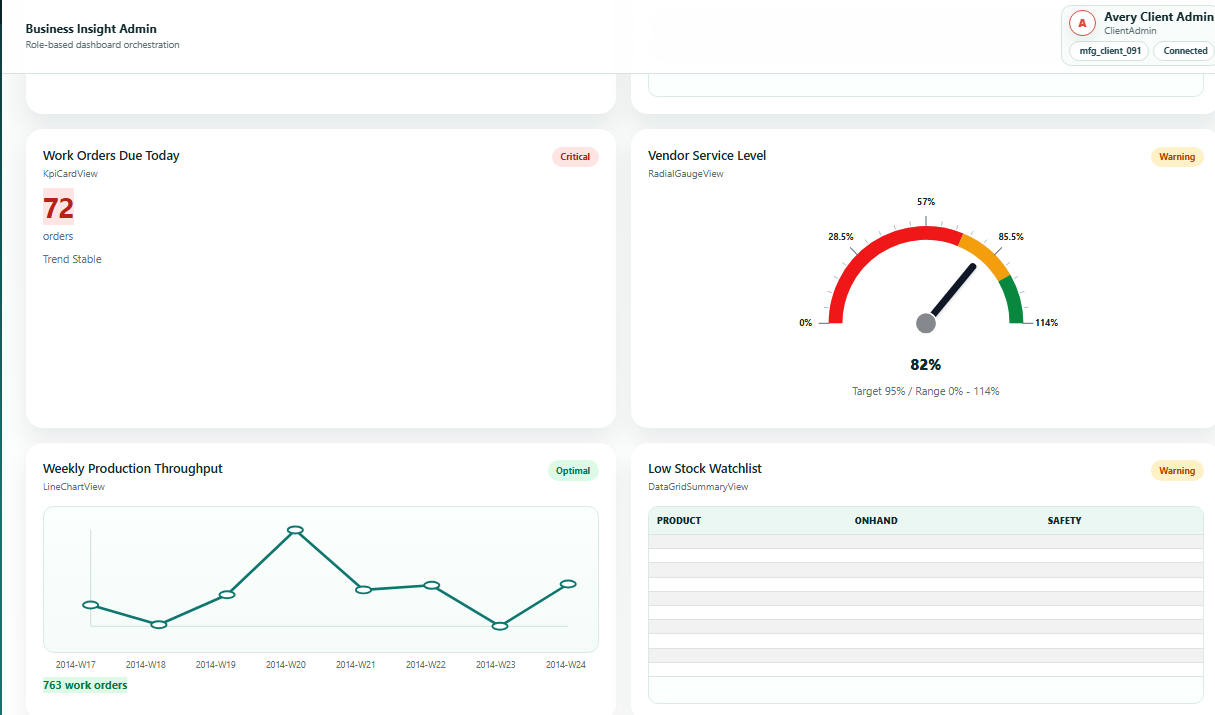Click the 57% gauge tick label
Image resolution: width=1215 pixels, height=715 pixels.
coord(926,202)
